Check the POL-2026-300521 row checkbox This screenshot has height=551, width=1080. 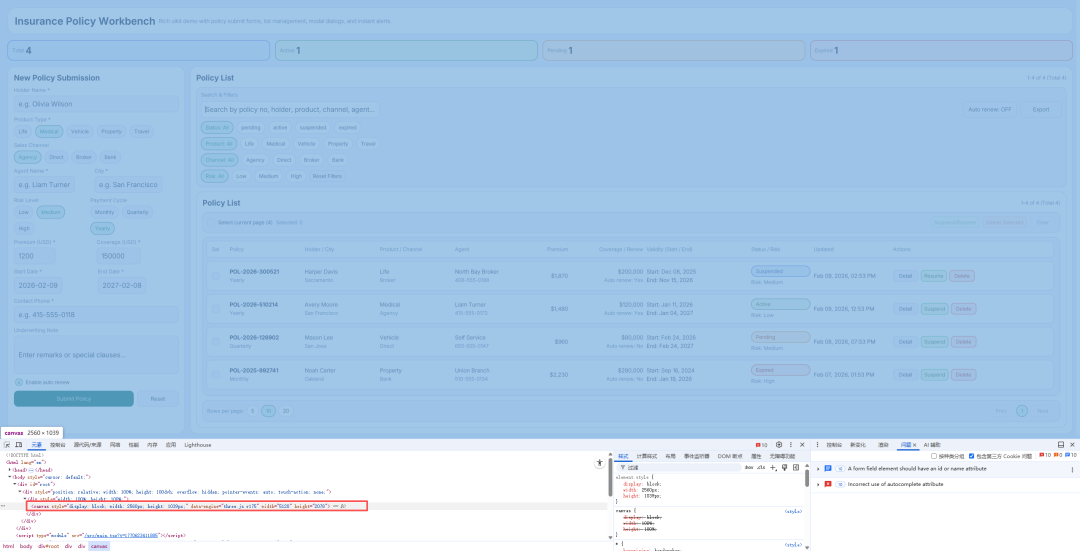(216, 276)
